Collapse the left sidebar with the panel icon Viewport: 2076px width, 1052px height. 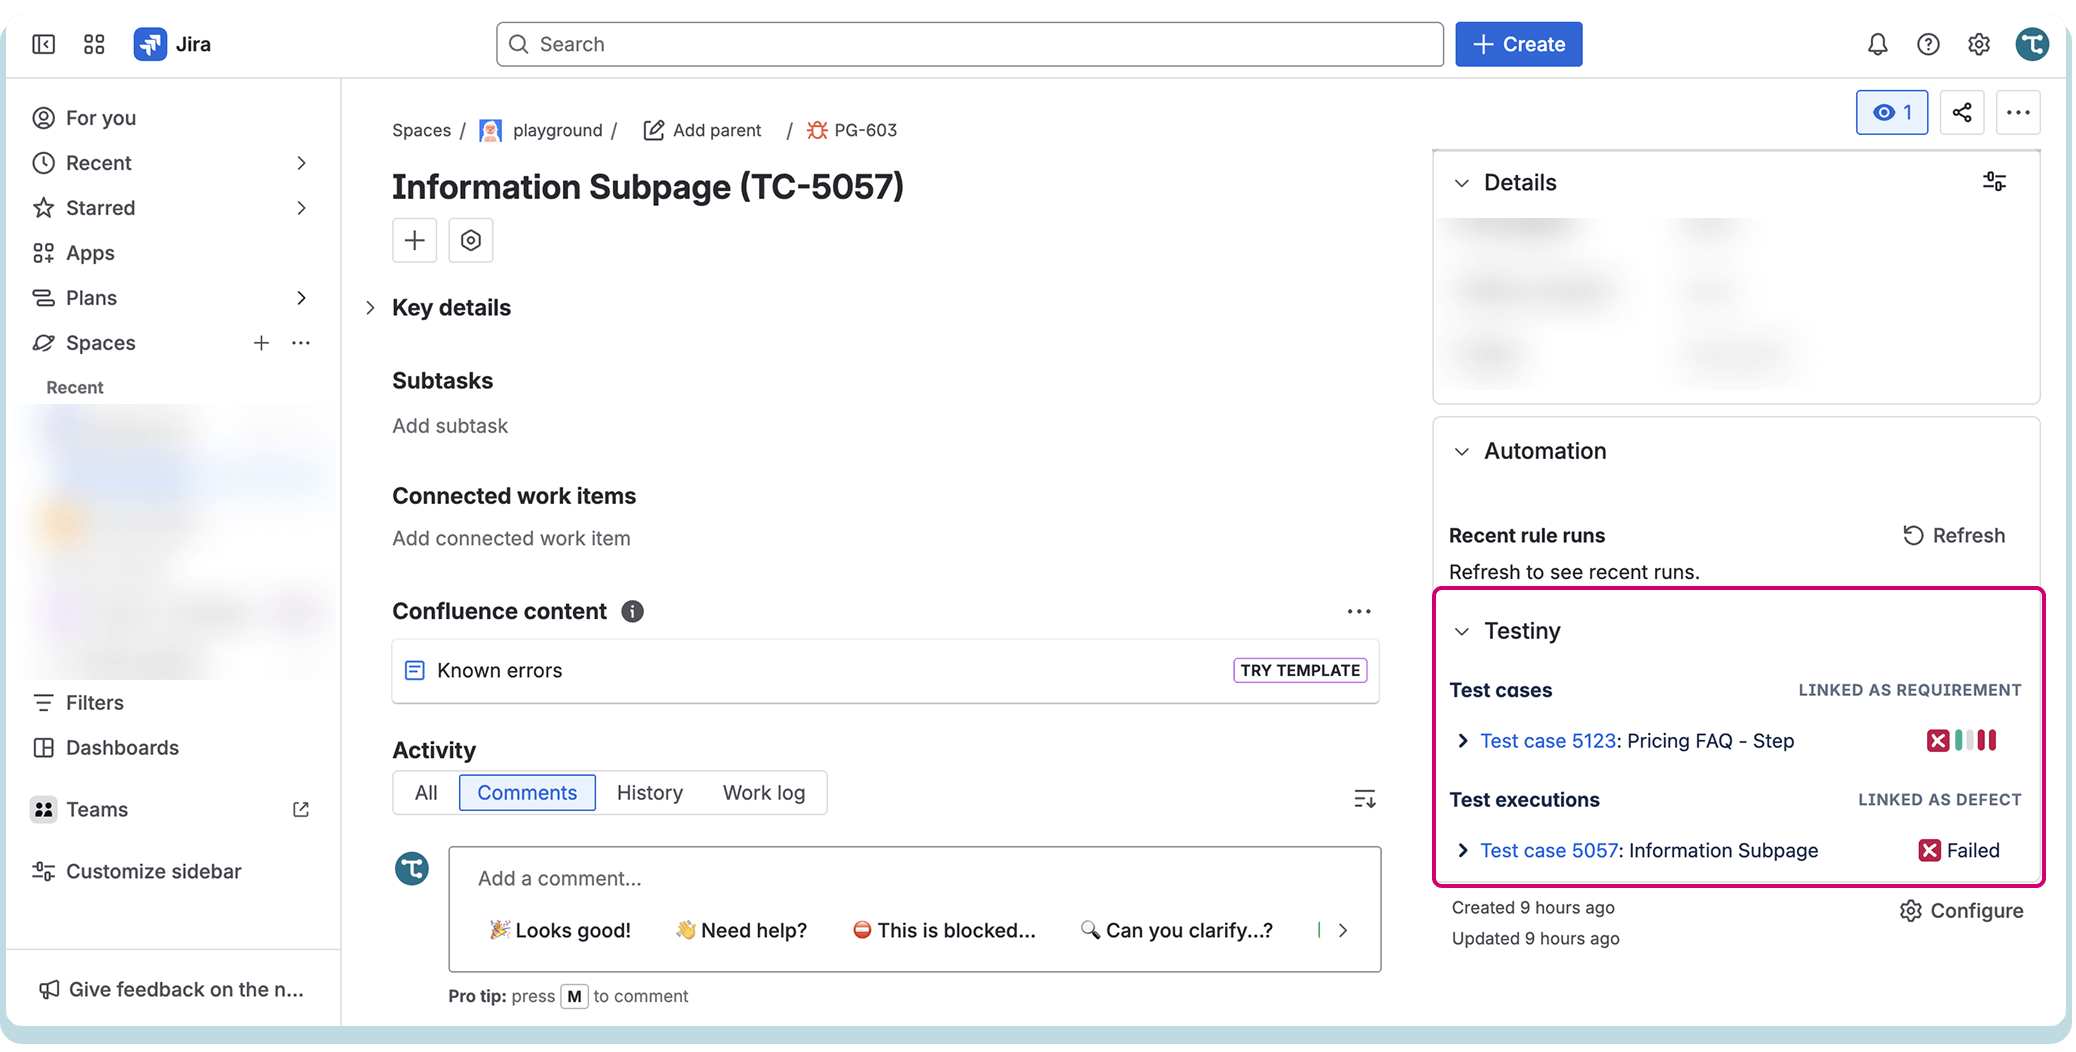[x=42, y=44]
